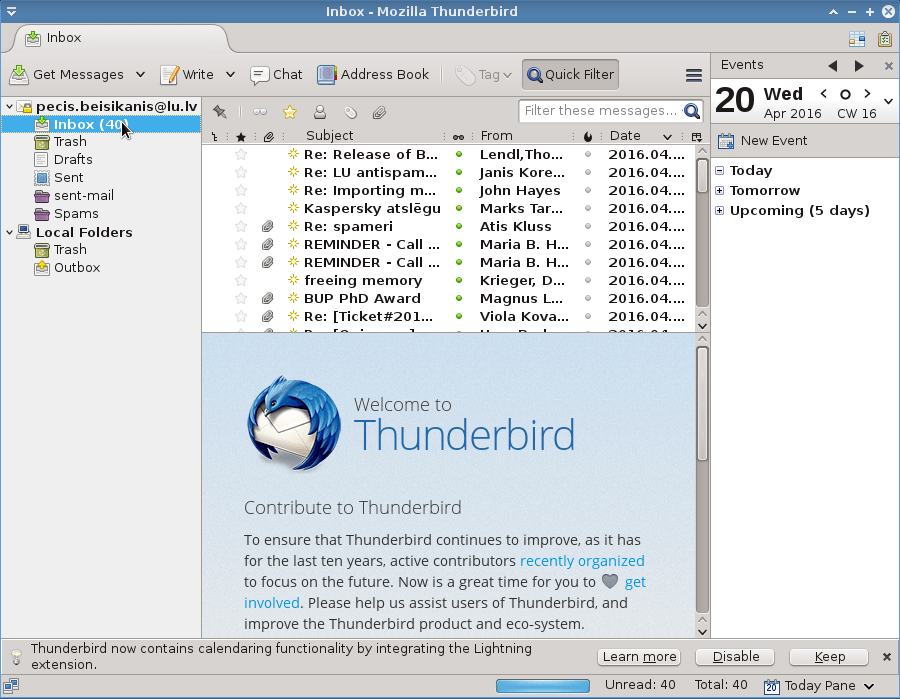Sort by starred column header
The height and width of the screenshot is (699, 900).
pos(241,137)
